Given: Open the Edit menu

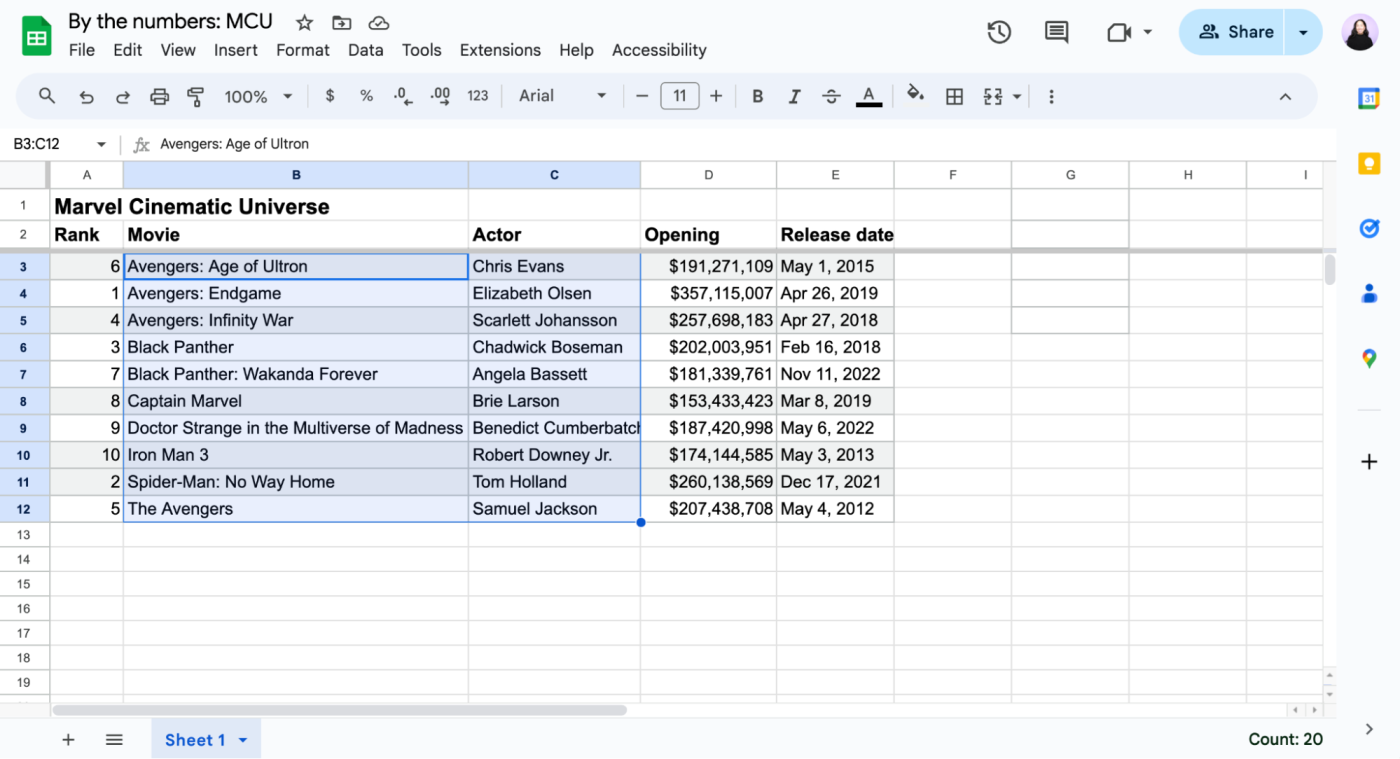Looking at the screenshot, I should pyautogui.click(x=128, y=50).
